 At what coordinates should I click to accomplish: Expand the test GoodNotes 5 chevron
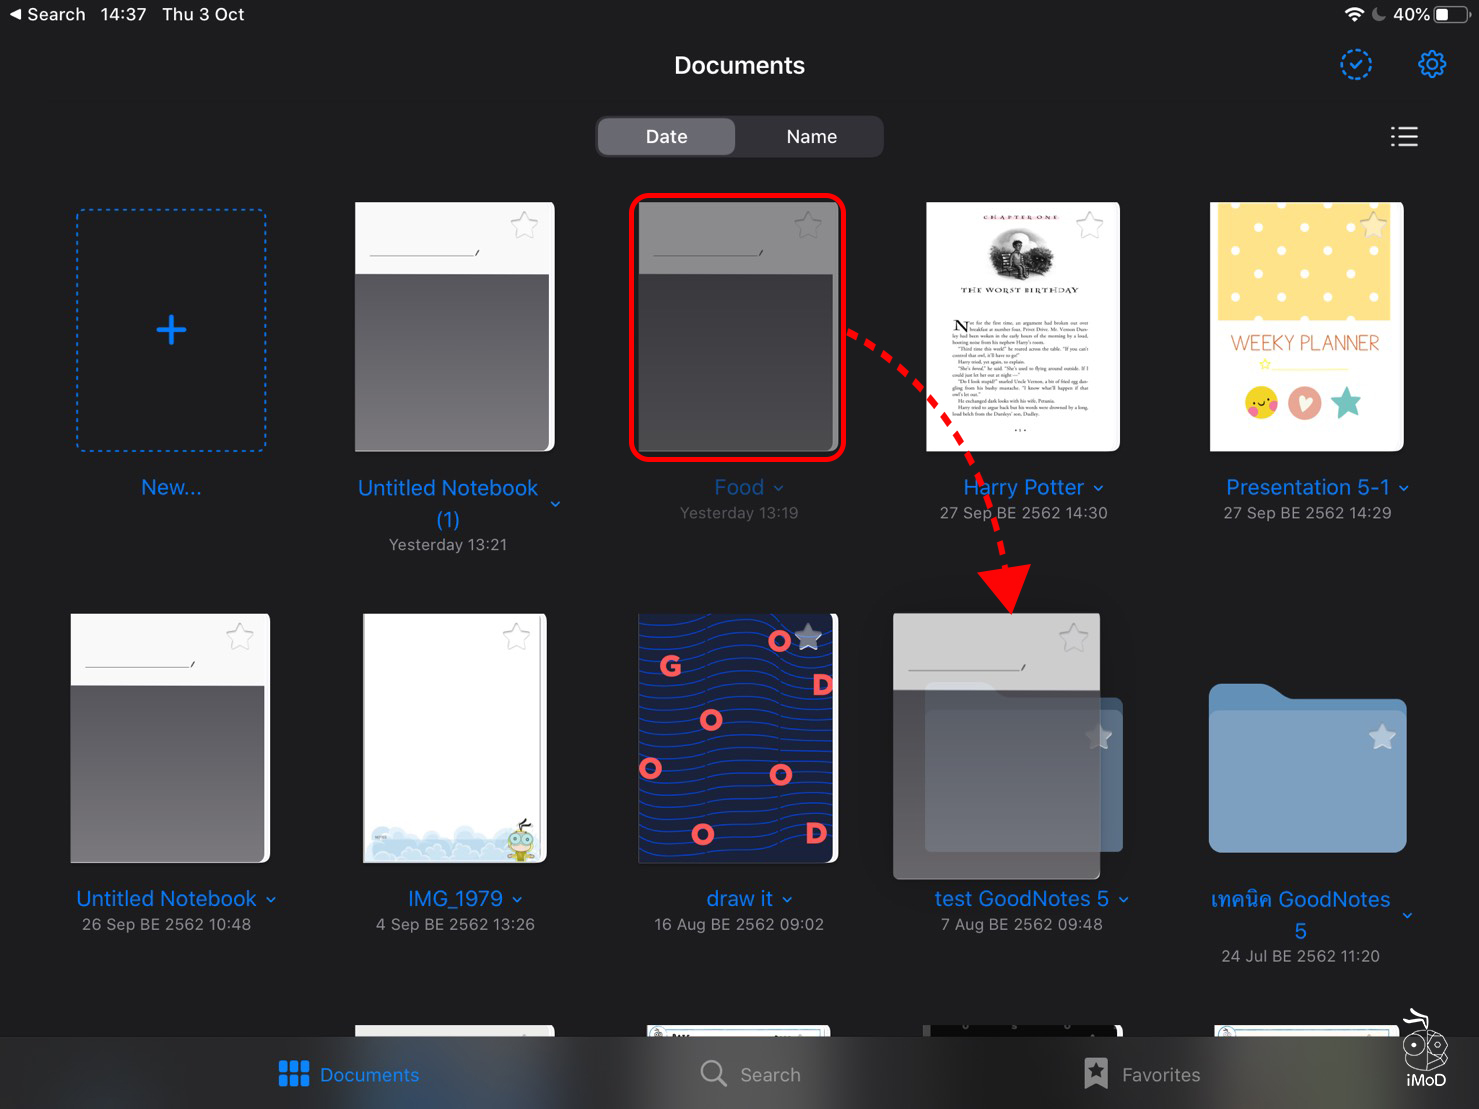click(x=1123, y=899)
